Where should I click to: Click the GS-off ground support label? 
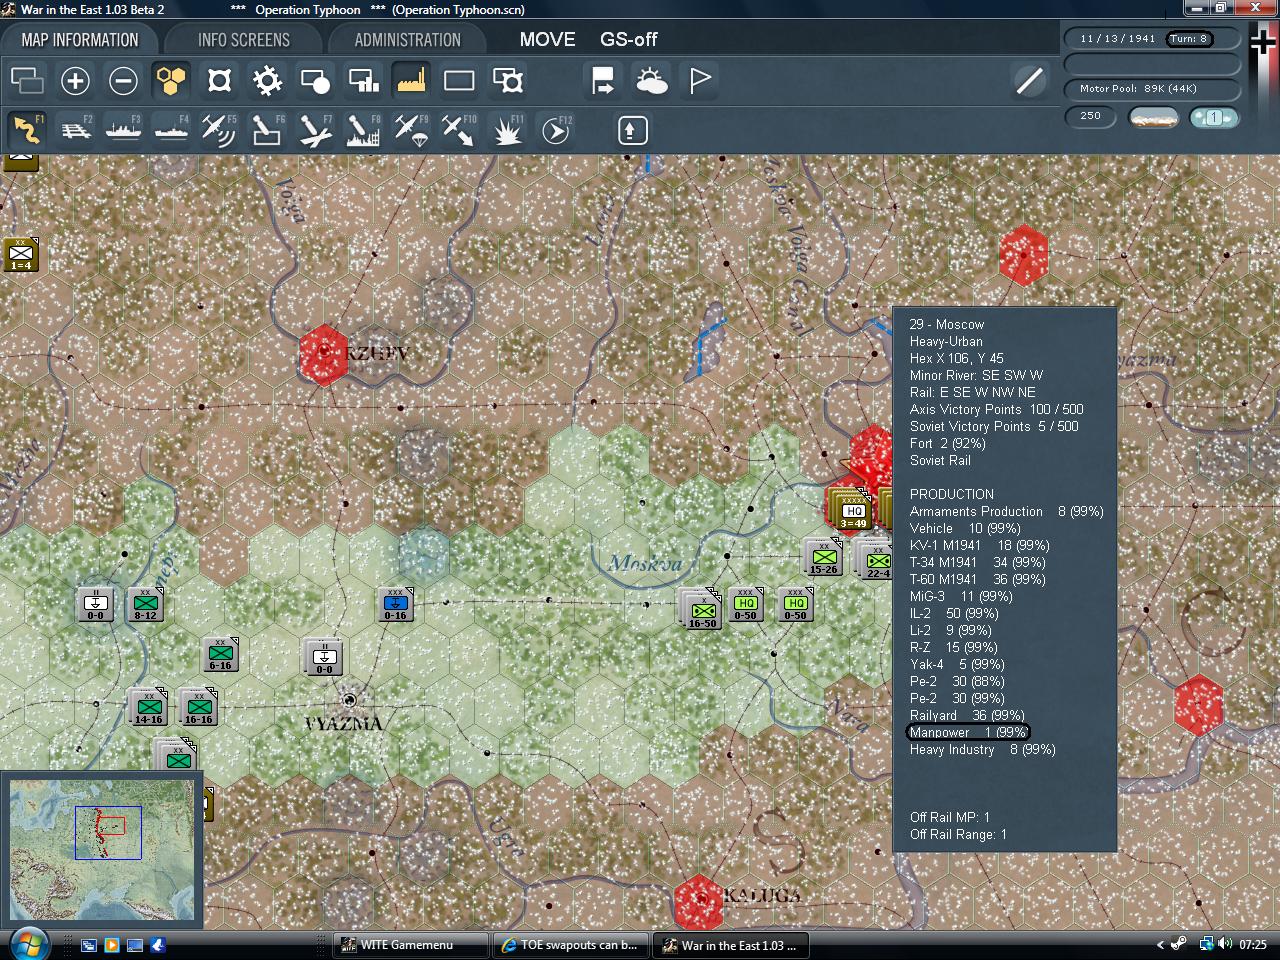point(628,40)
